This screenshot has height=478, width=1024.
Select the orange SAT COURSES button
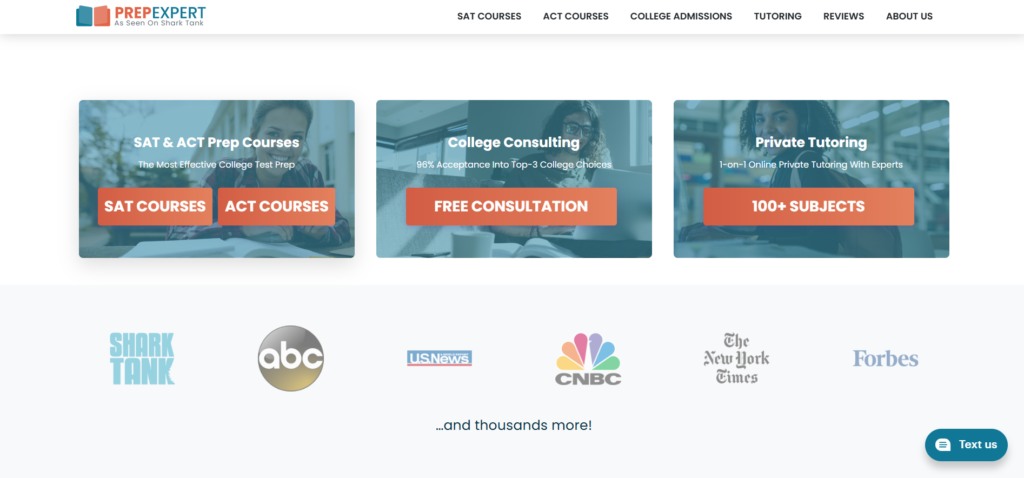coord(155,206)
